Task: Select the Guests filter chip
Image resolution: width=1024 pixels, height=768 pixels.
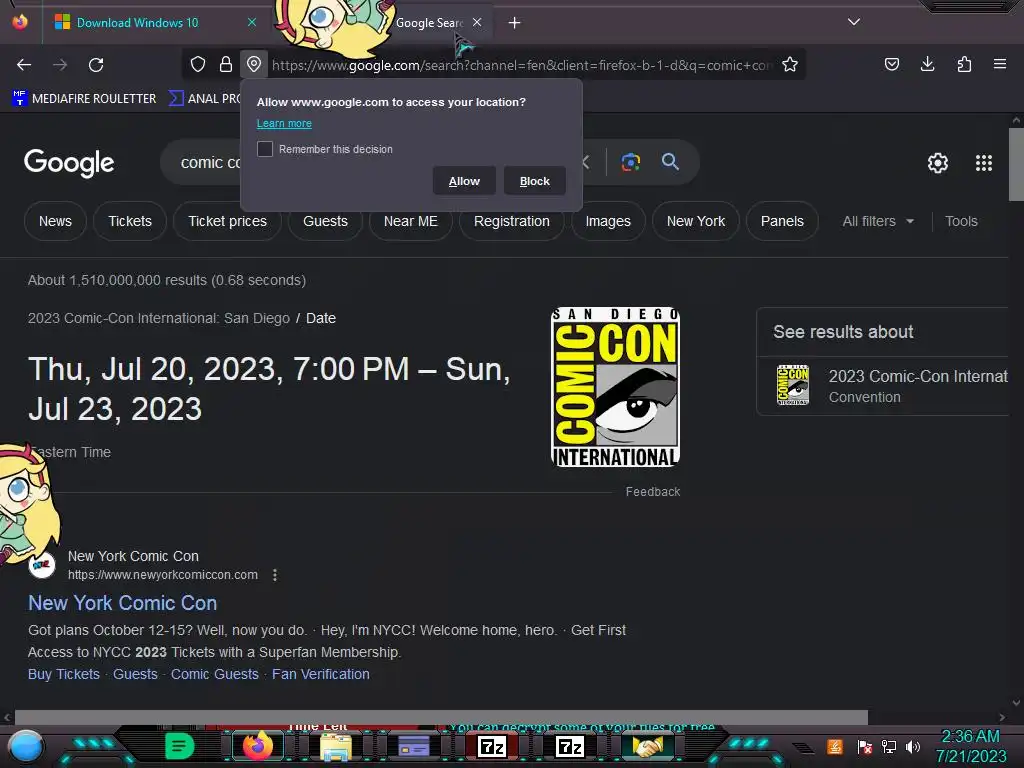Action: (x=325, y=221)
